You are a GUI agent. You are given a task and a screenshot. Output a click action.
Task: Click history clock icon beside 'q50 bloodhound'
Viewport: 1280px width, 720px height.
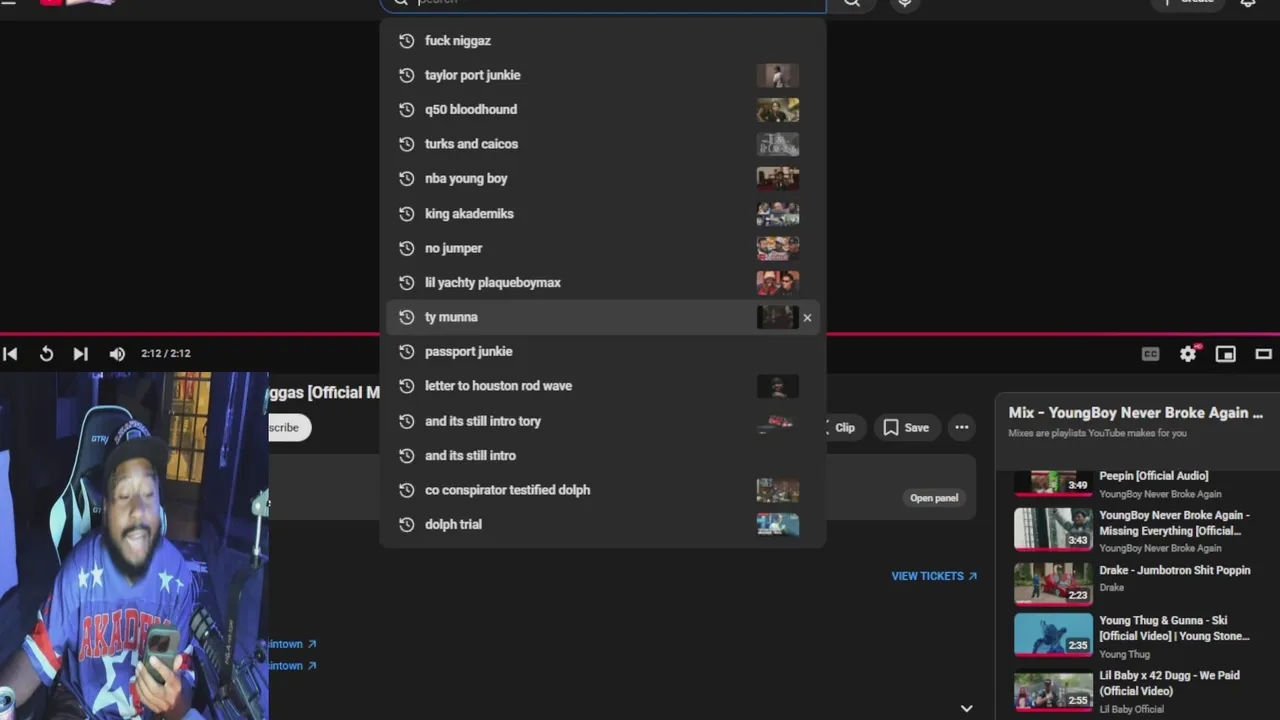(x=406, y=109)
